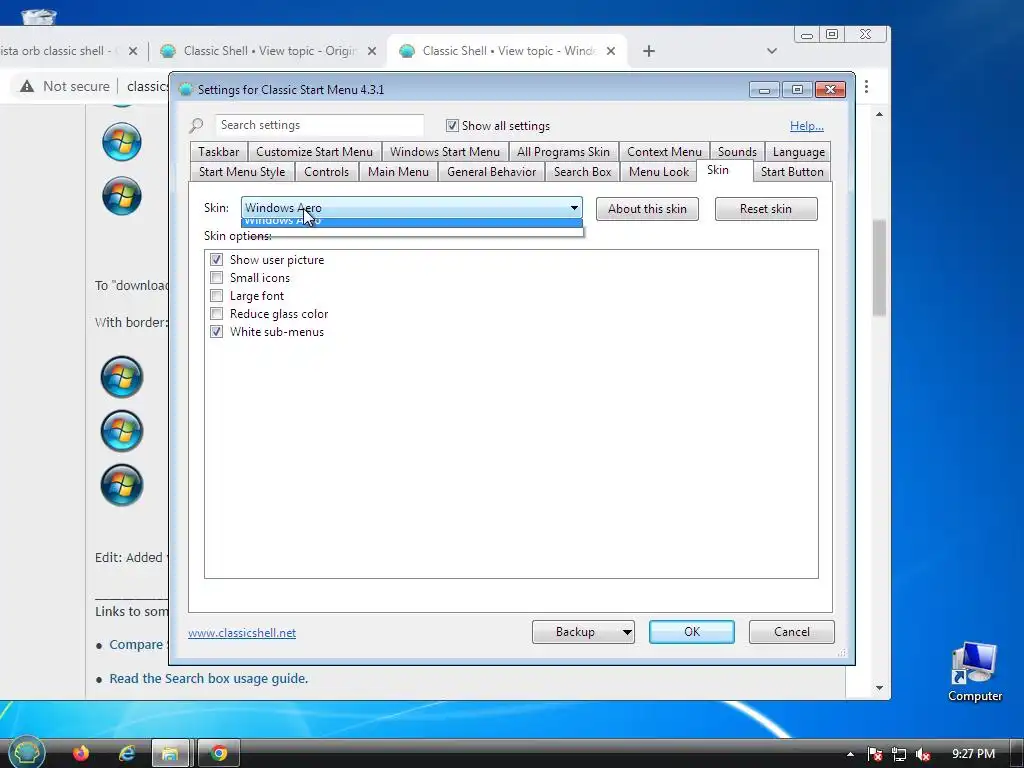
Task: Click the scrollbar up arrow in Chrome page
Action: point(879,114)
